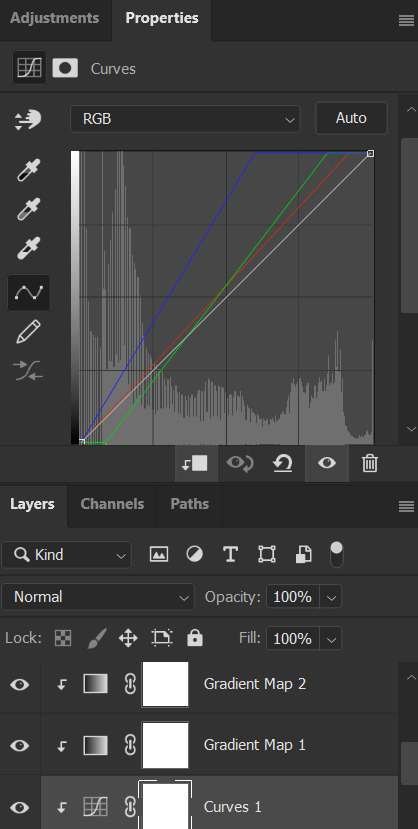Hide the Gradient Map 1 layer
The height and width of the screenshot is (829, 418).
[20, 746]
